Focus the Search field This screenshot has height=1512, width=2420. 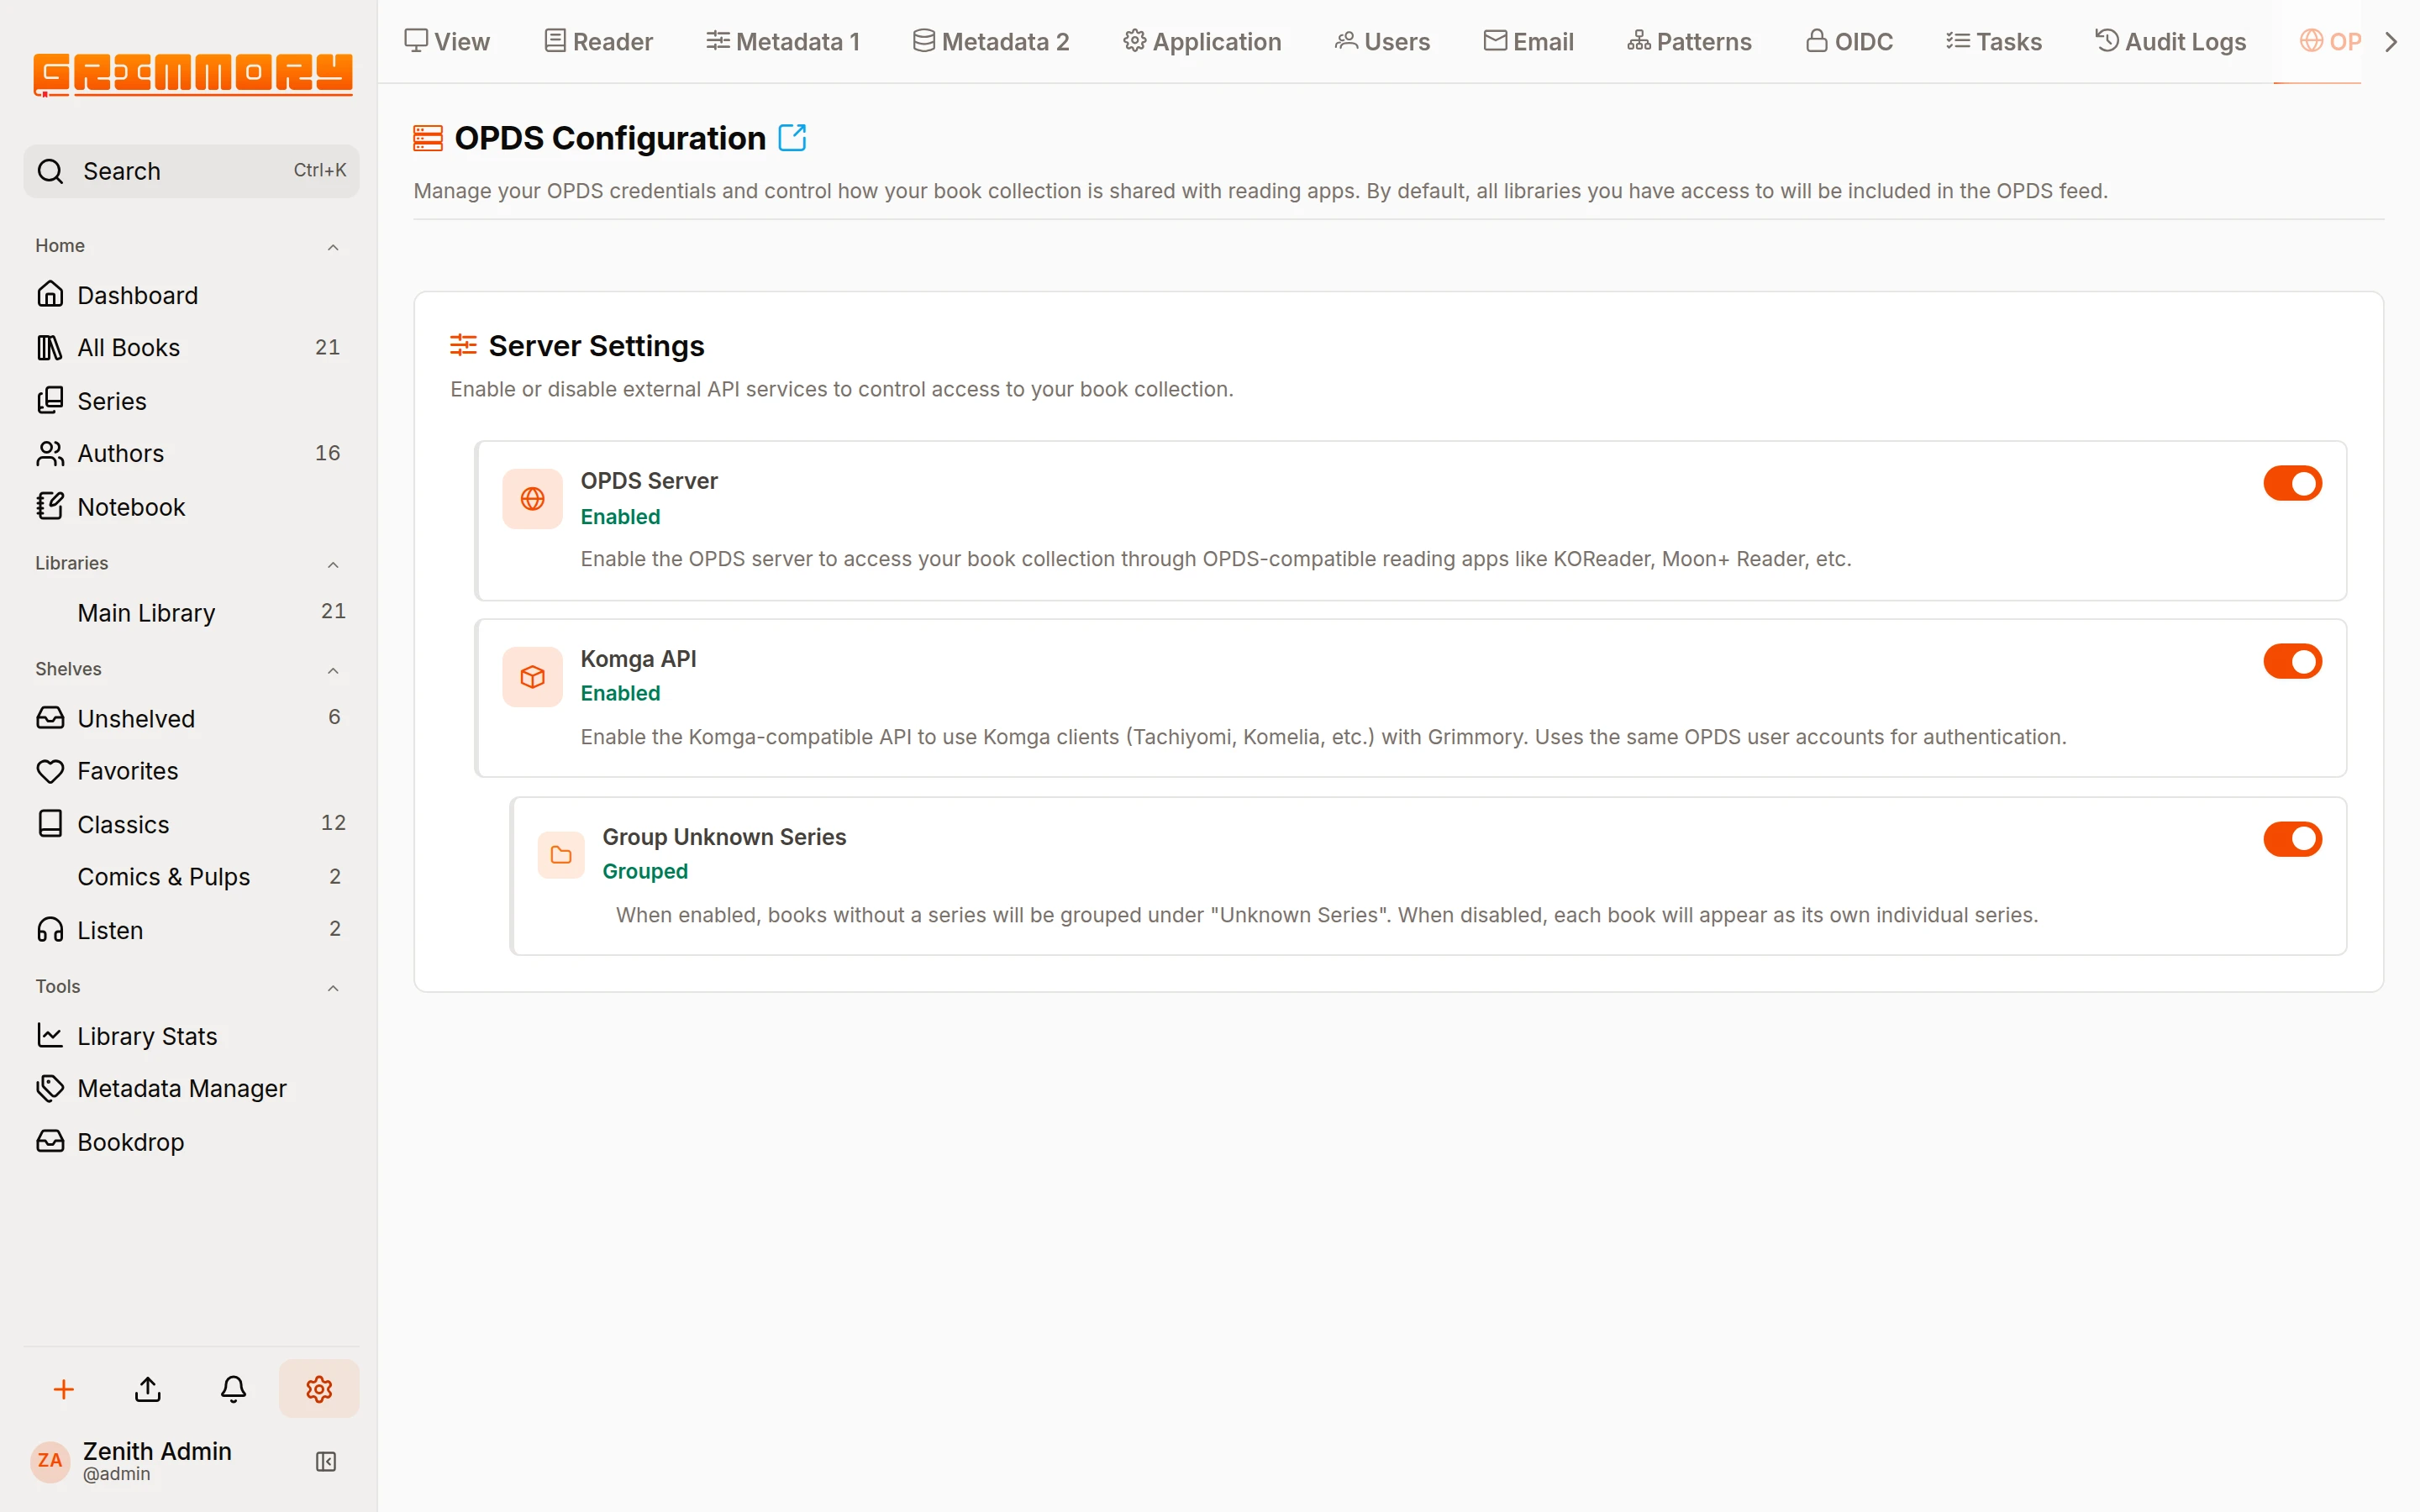(191, 171)
